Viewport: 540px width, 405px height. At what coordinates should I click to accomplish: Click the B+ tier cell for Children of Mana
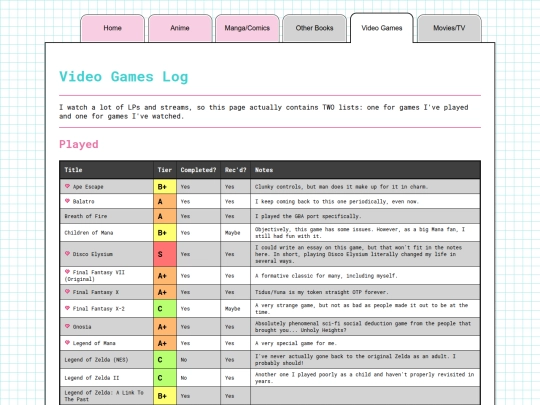165,233
